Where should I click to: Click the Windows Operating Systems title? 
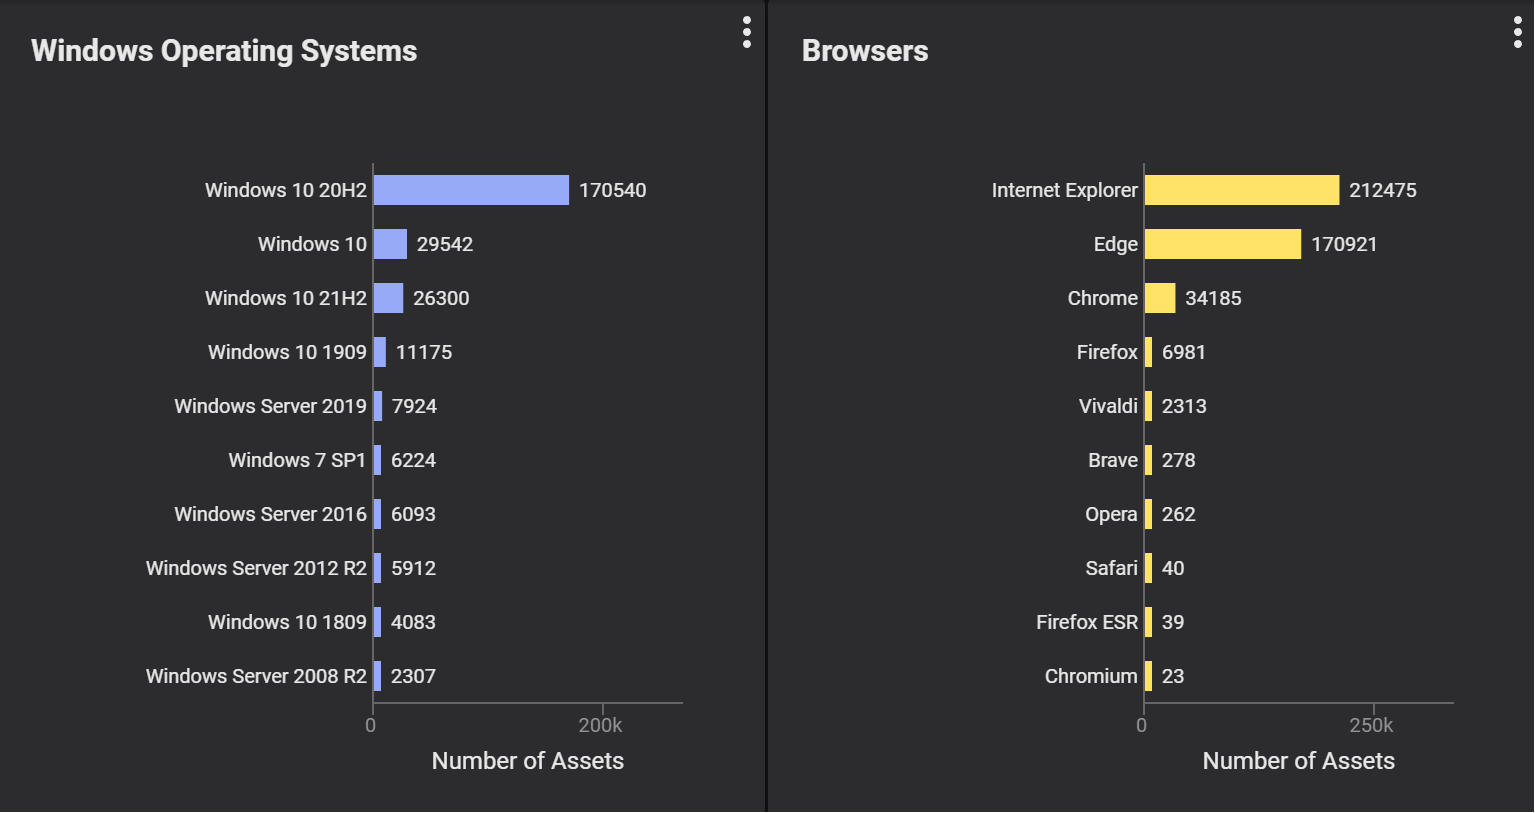click(224, 51)
